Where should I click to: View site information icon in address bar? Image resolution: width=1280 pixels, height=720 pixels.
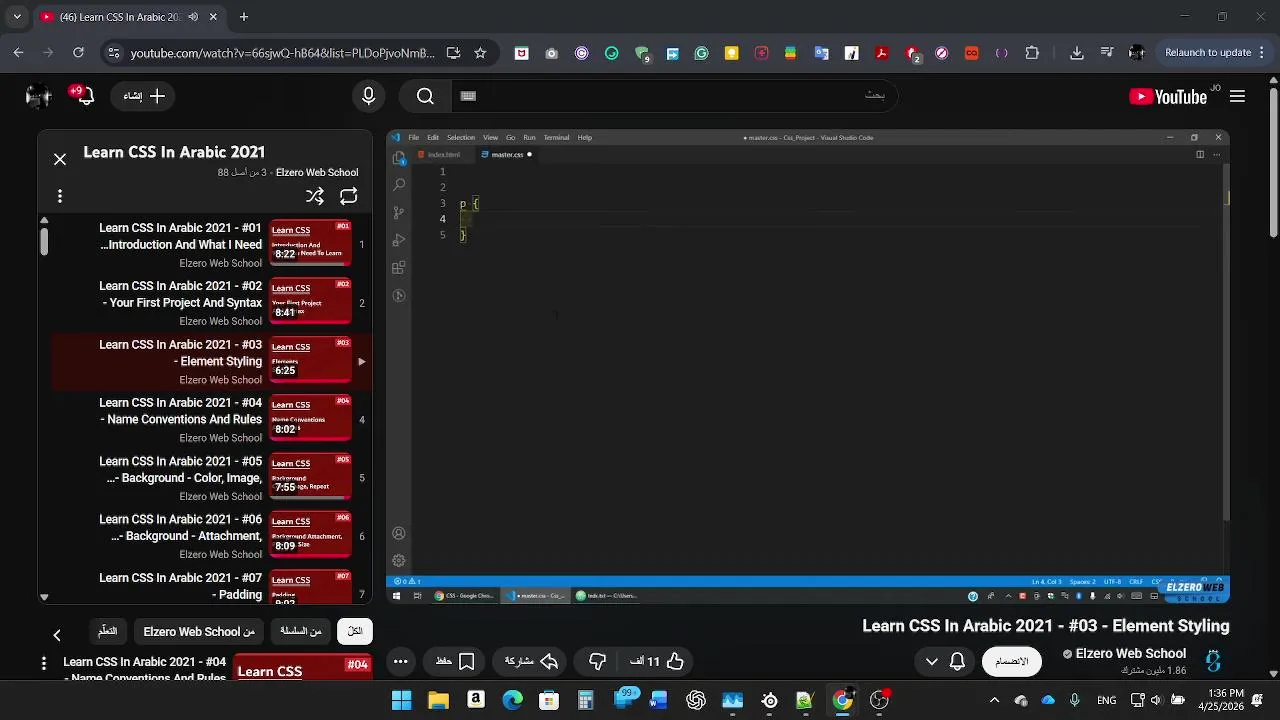tap(113, 53)
